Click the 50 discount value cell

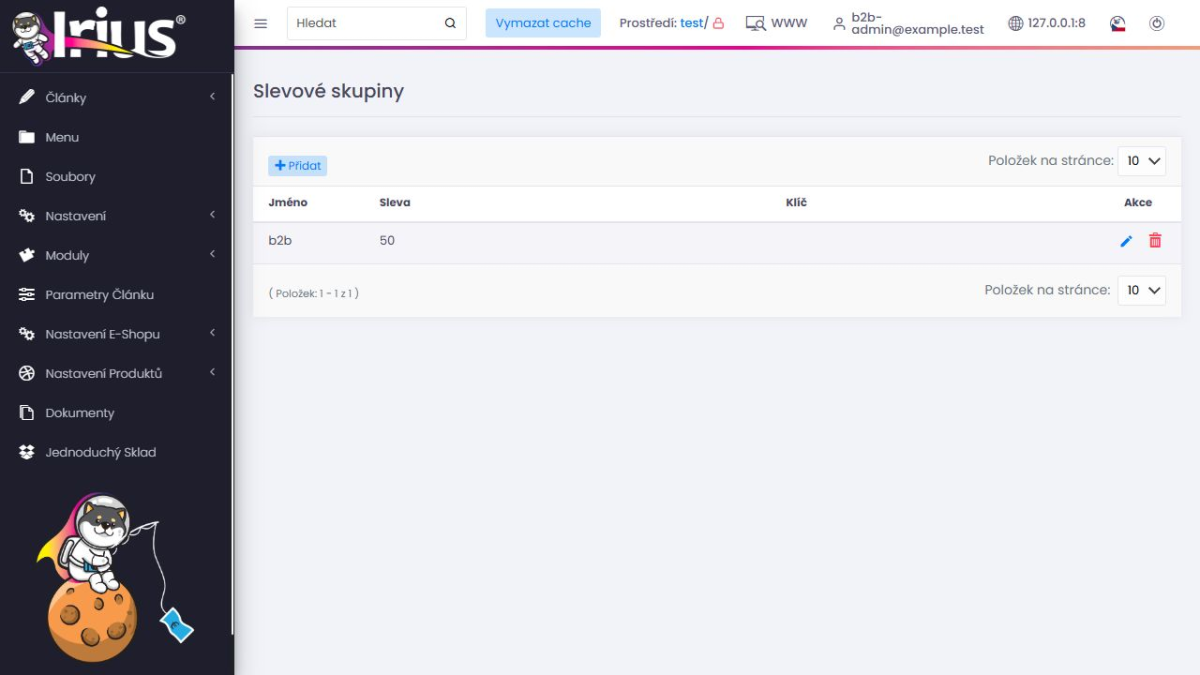[x=387, y=241]
